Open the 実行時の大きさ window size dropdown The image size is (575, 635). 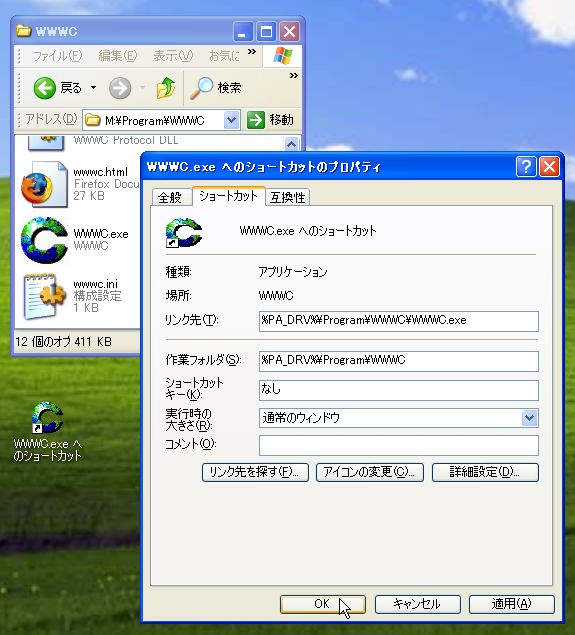pos(530,418)
